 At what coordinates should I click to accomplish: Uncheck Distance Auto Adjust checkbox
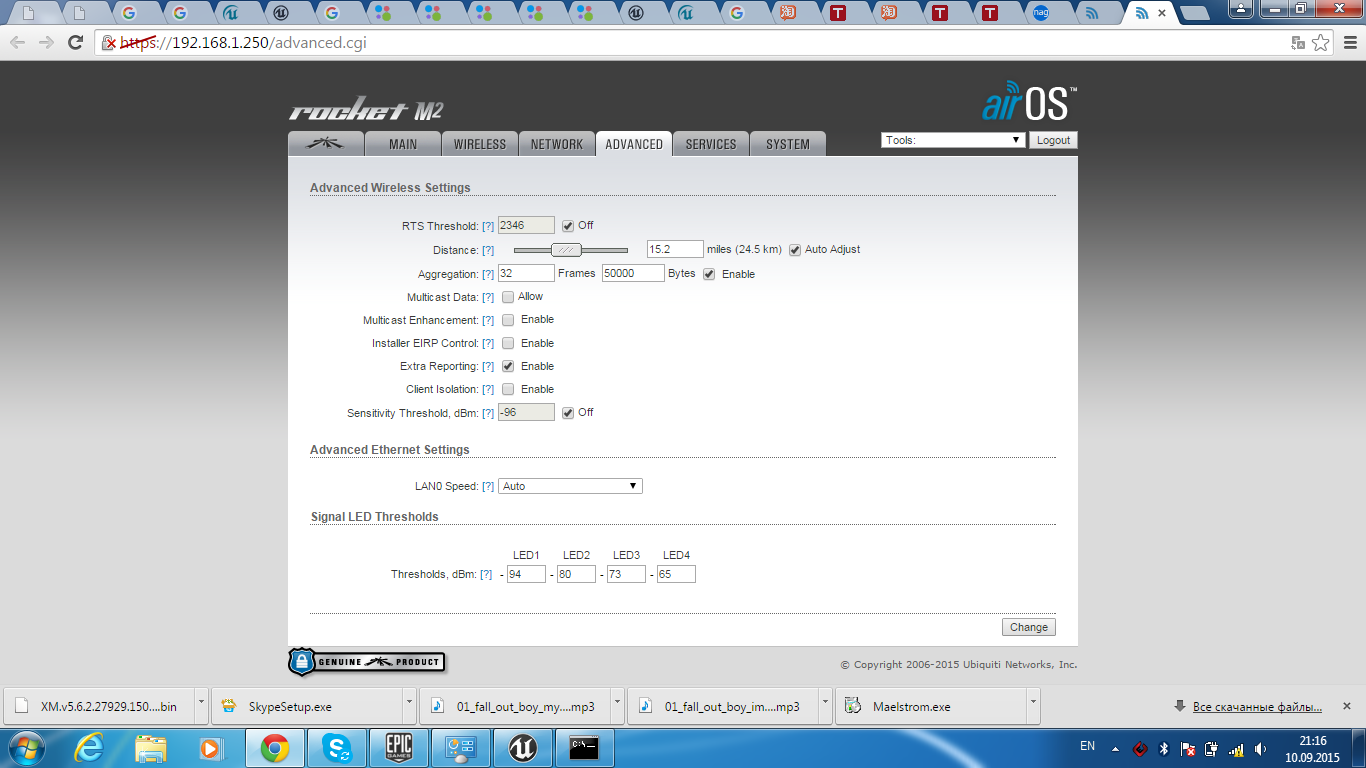point(795,250)
